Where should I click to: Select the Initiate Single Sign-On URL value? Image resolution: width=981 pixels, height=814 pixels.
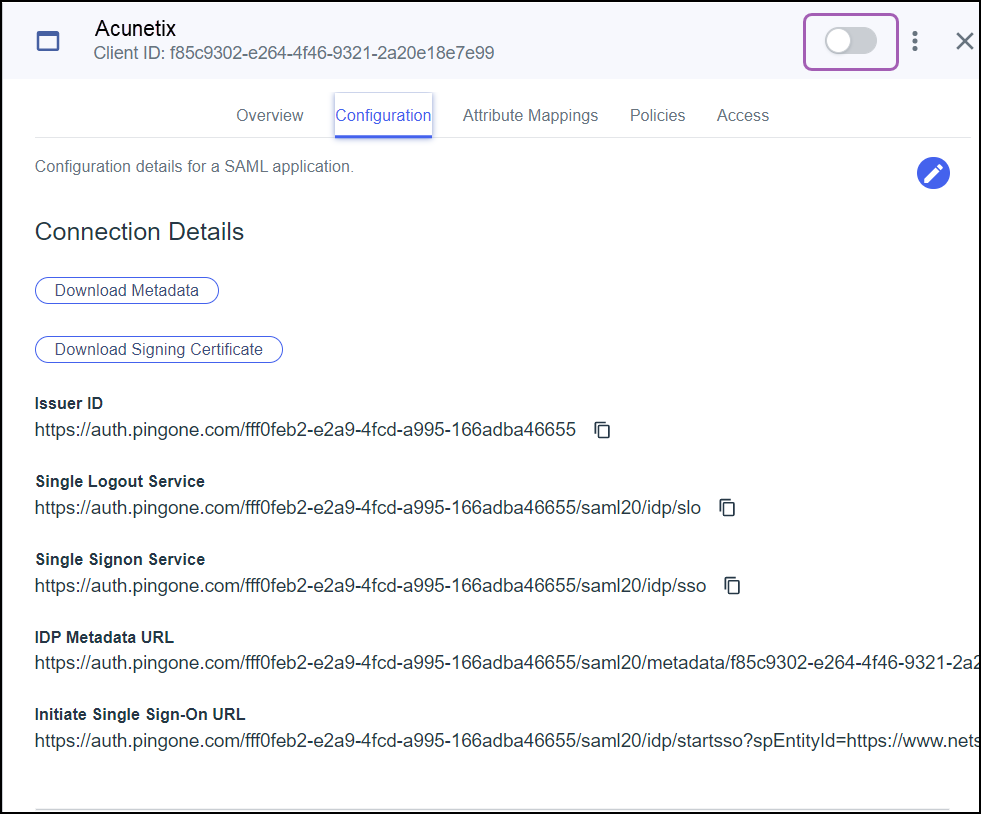pos(507,741)
